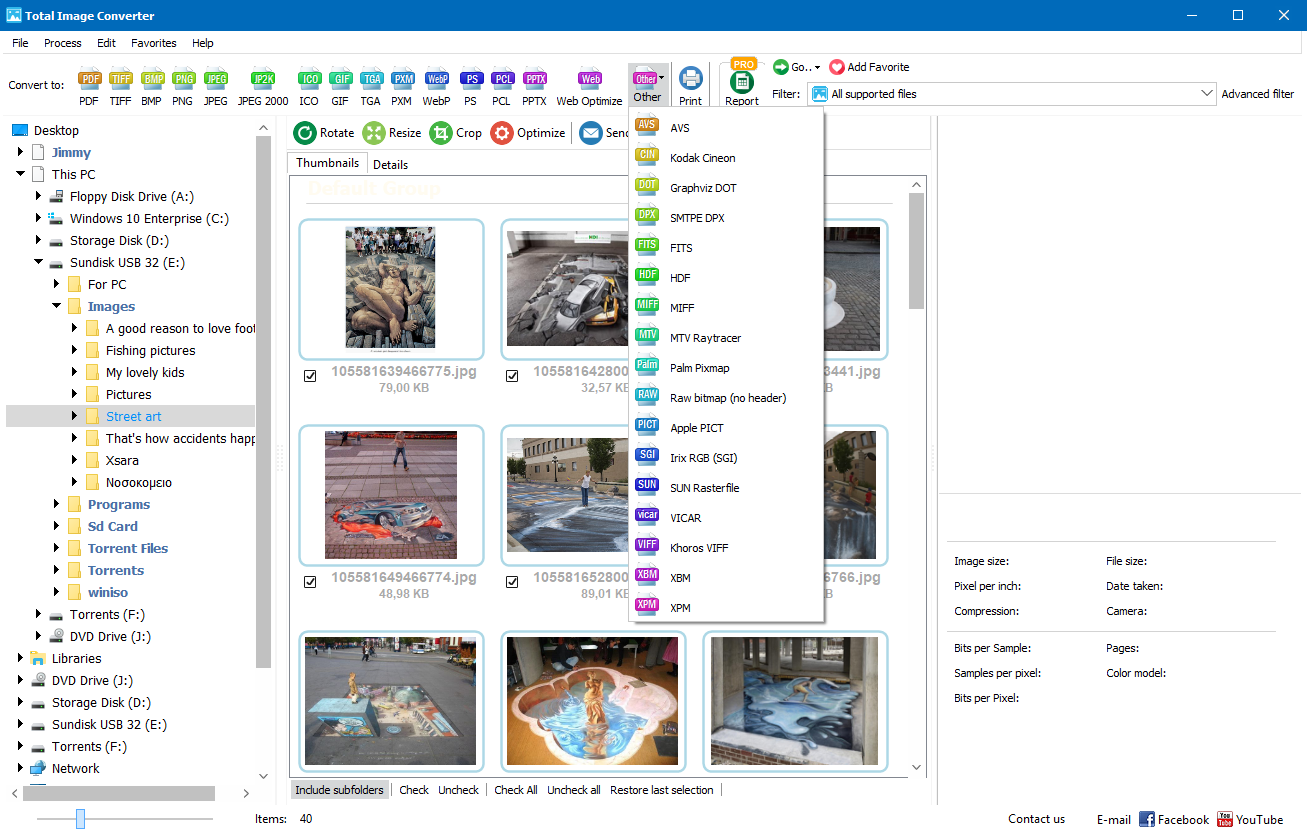Image resolution: width=1307 pixels, height=835 pixels.
Task: Select JPEG 2000 conversion icon
Action: pos(263,87)
